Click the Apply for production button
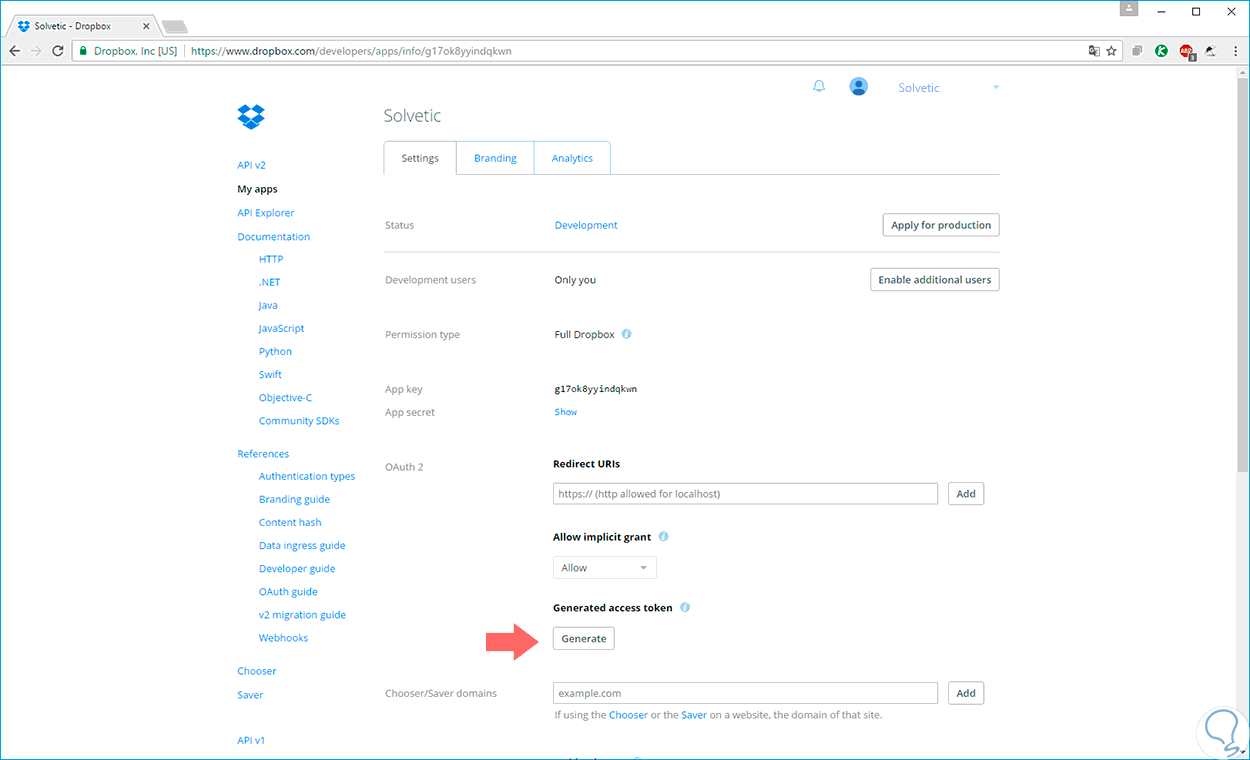The width and height of the screenshot is (1250, 760). [x=941, y=225]
